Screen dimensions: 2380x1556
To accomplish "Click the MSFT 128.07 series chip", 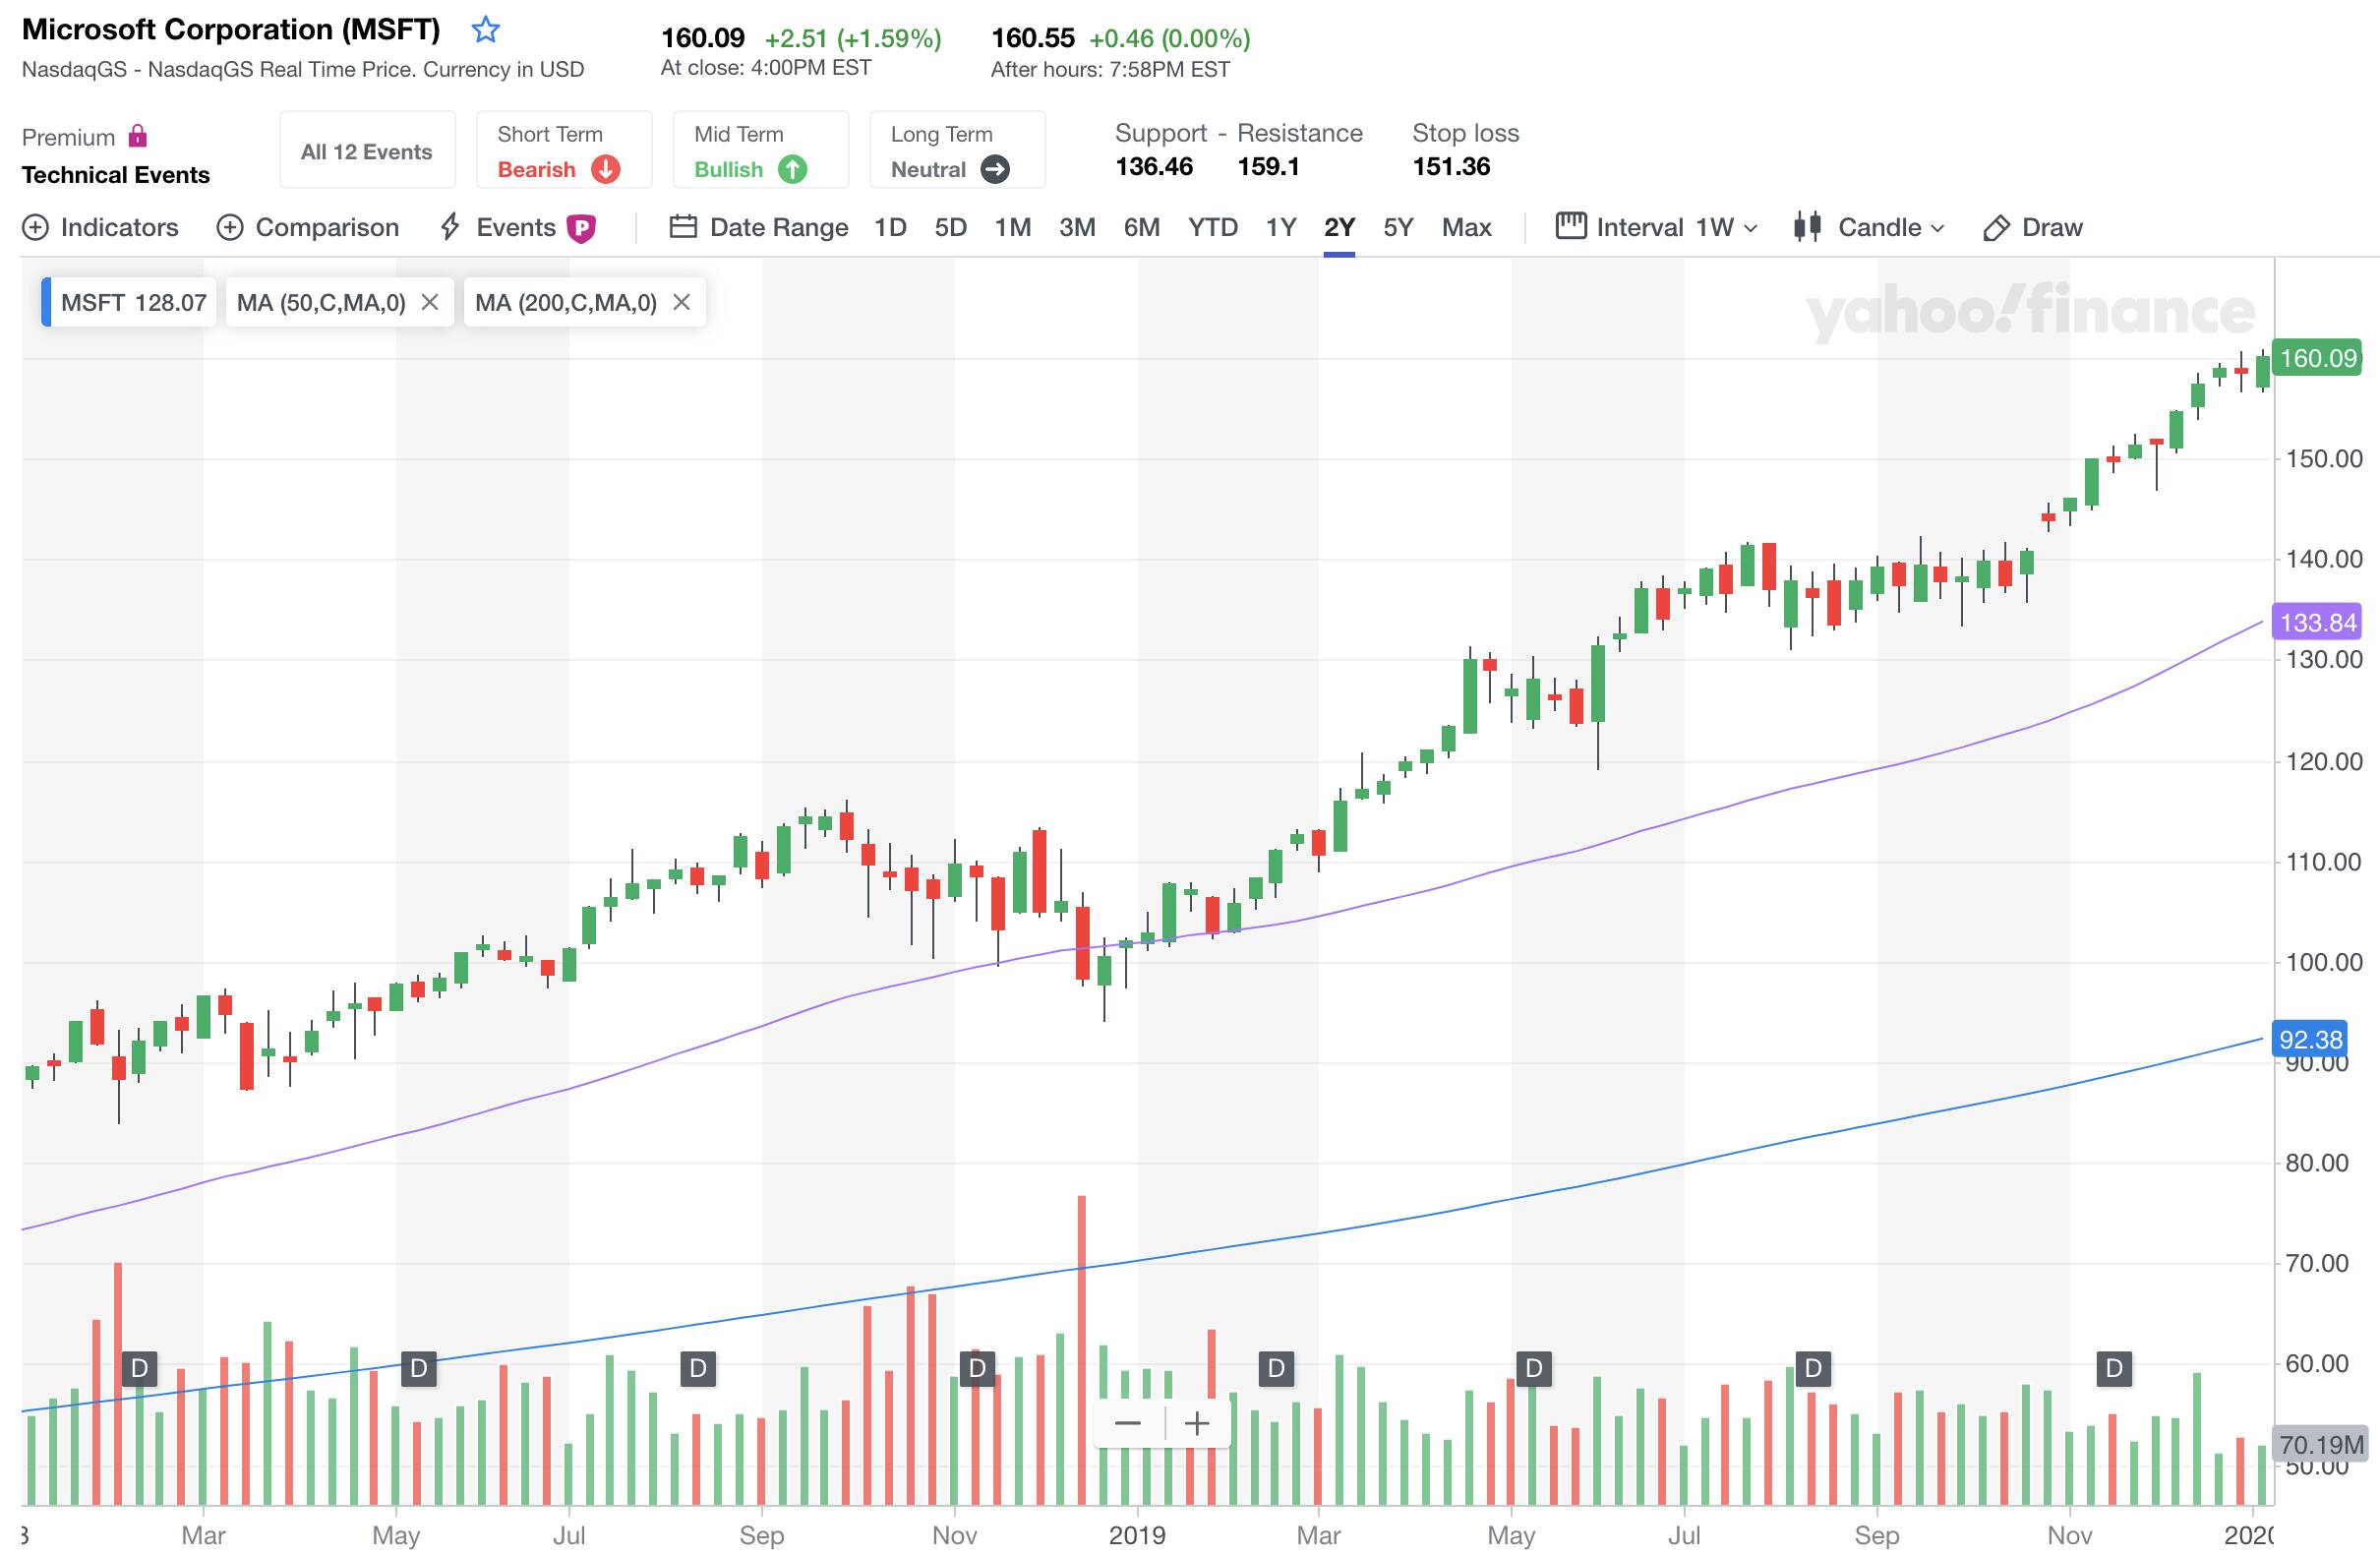I will point(132,302).
